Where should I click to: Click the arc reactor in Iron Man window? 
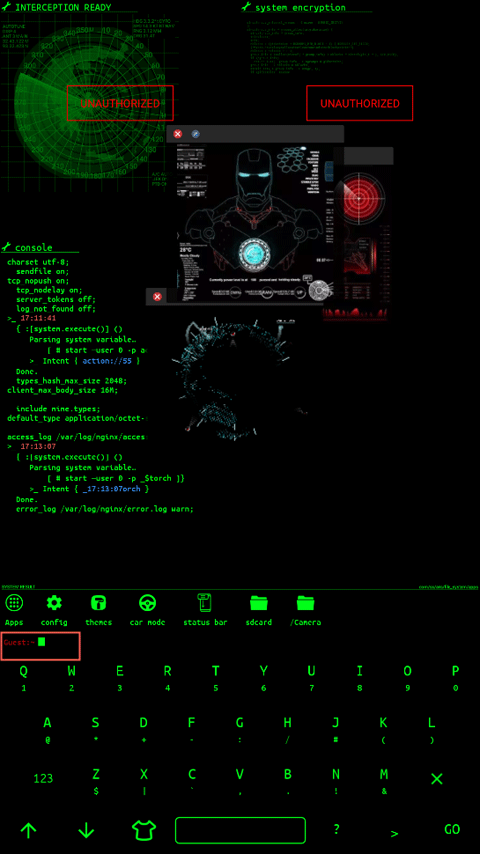pos(252,254)
